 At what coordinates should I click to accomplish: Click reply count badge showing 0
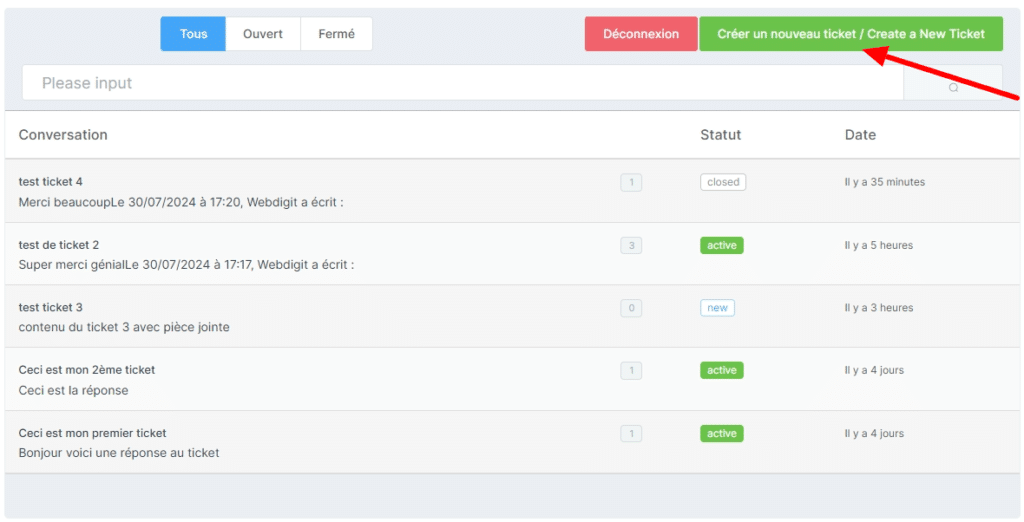631,308
